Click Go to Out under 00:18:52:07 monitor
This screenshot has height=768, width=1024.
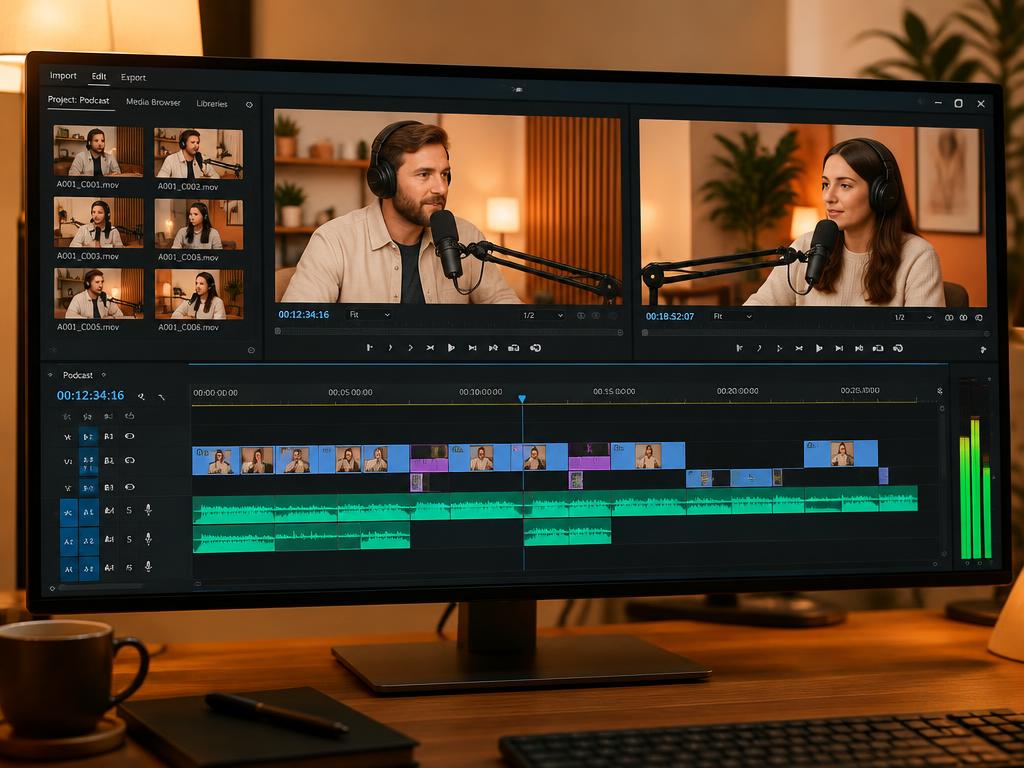point(859,349)
